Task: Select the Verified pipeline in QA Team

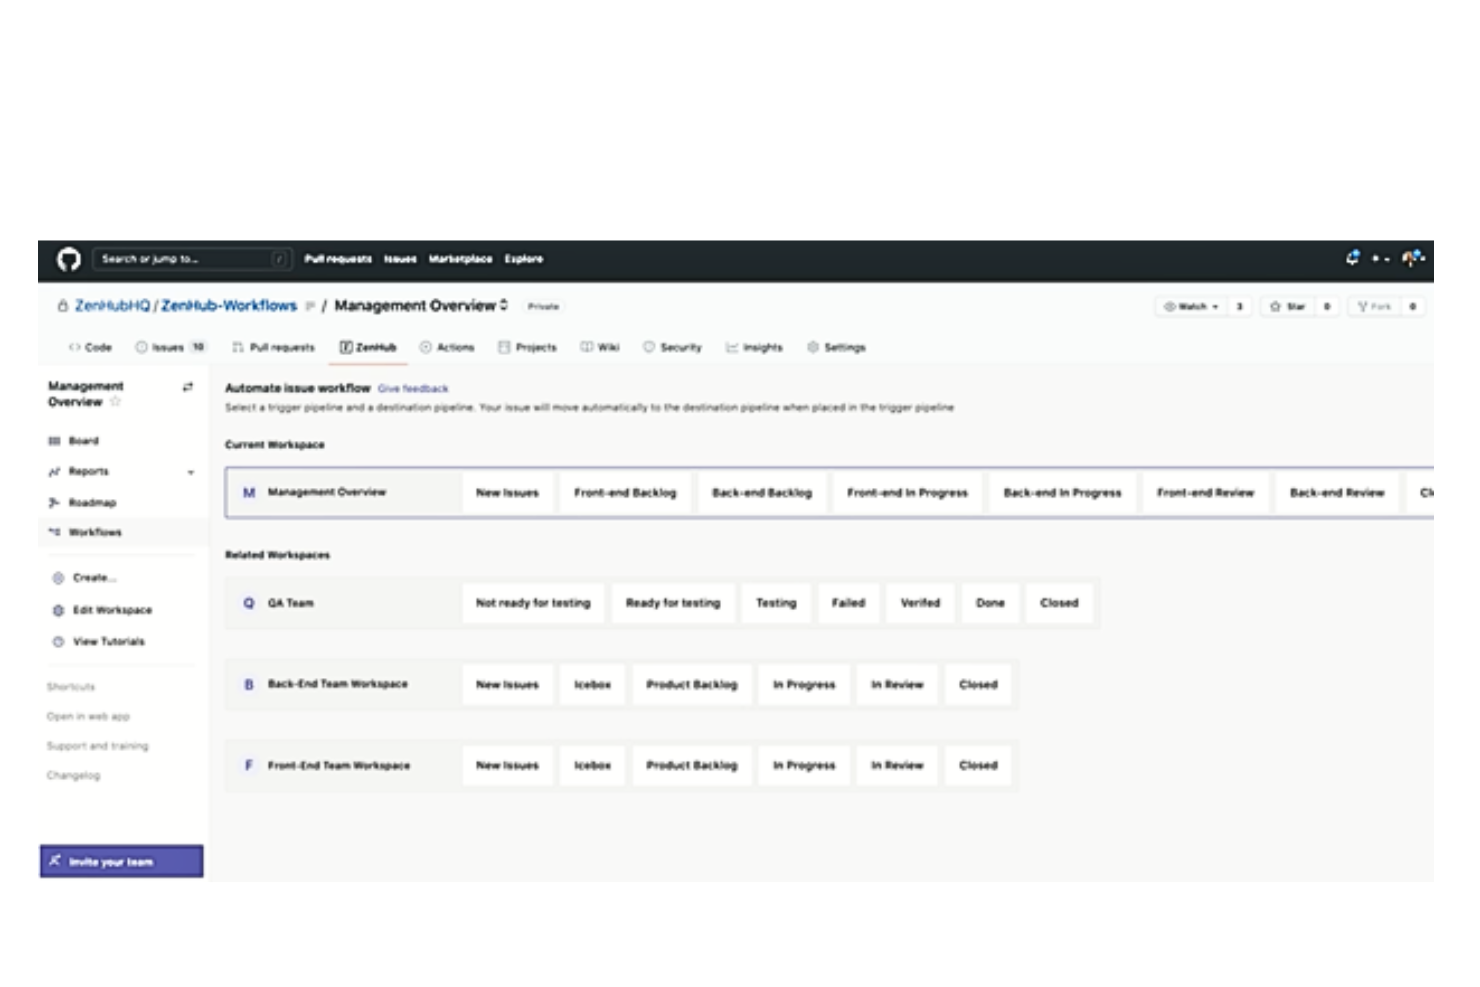Action: [x=920, y=603]
